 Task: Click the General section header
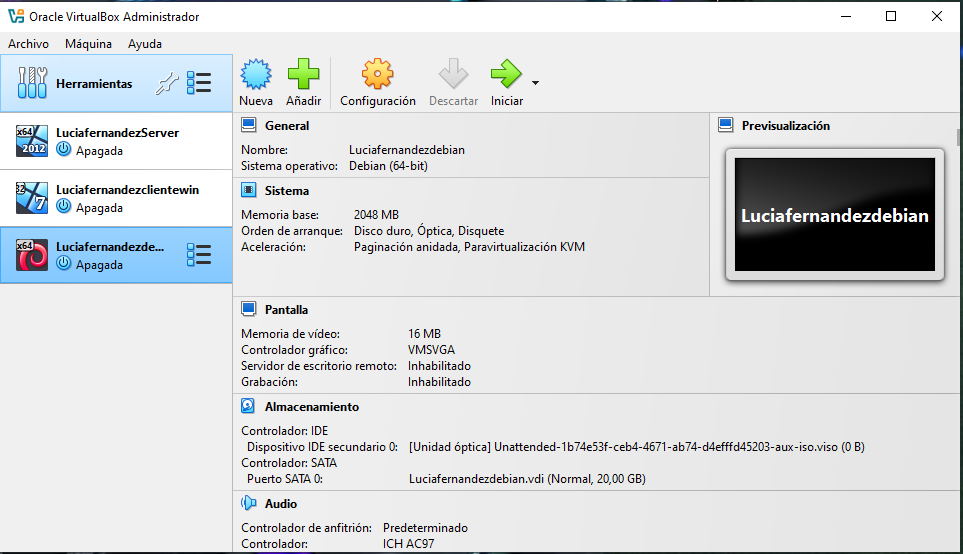point(286,126)
